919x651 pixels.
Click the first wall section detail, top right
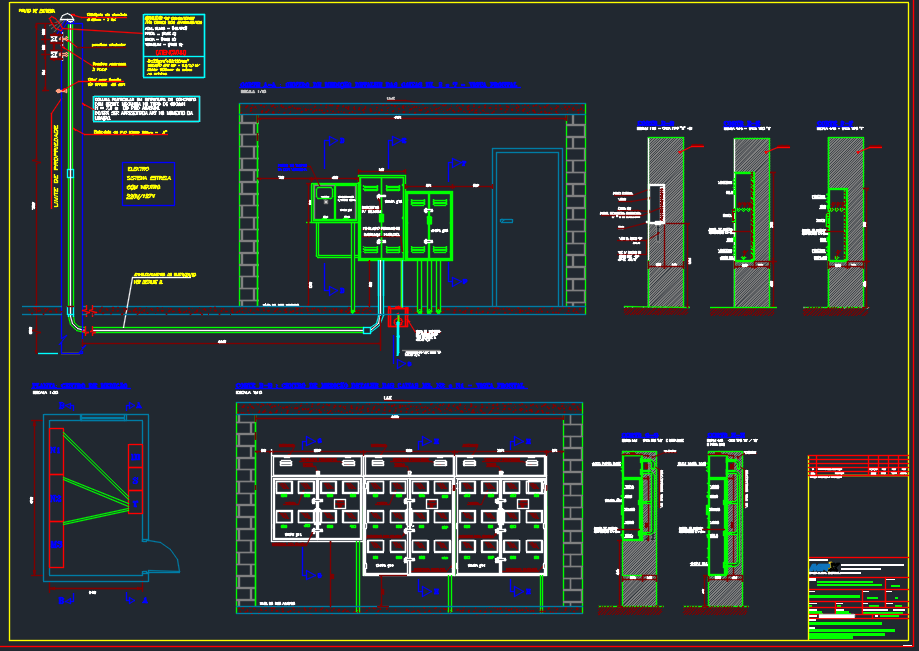coord(664,222)
